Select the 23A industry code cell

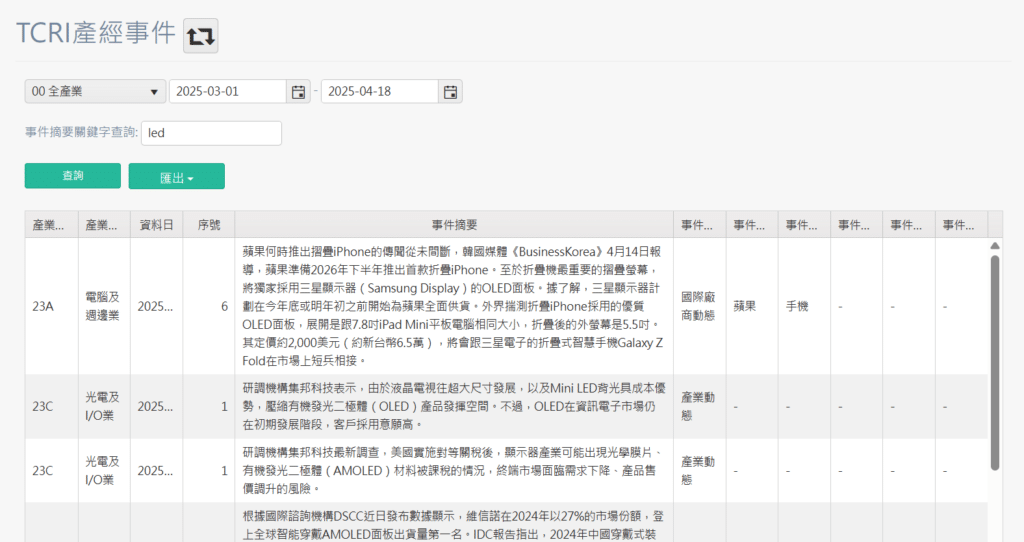(x=52, y=306)
